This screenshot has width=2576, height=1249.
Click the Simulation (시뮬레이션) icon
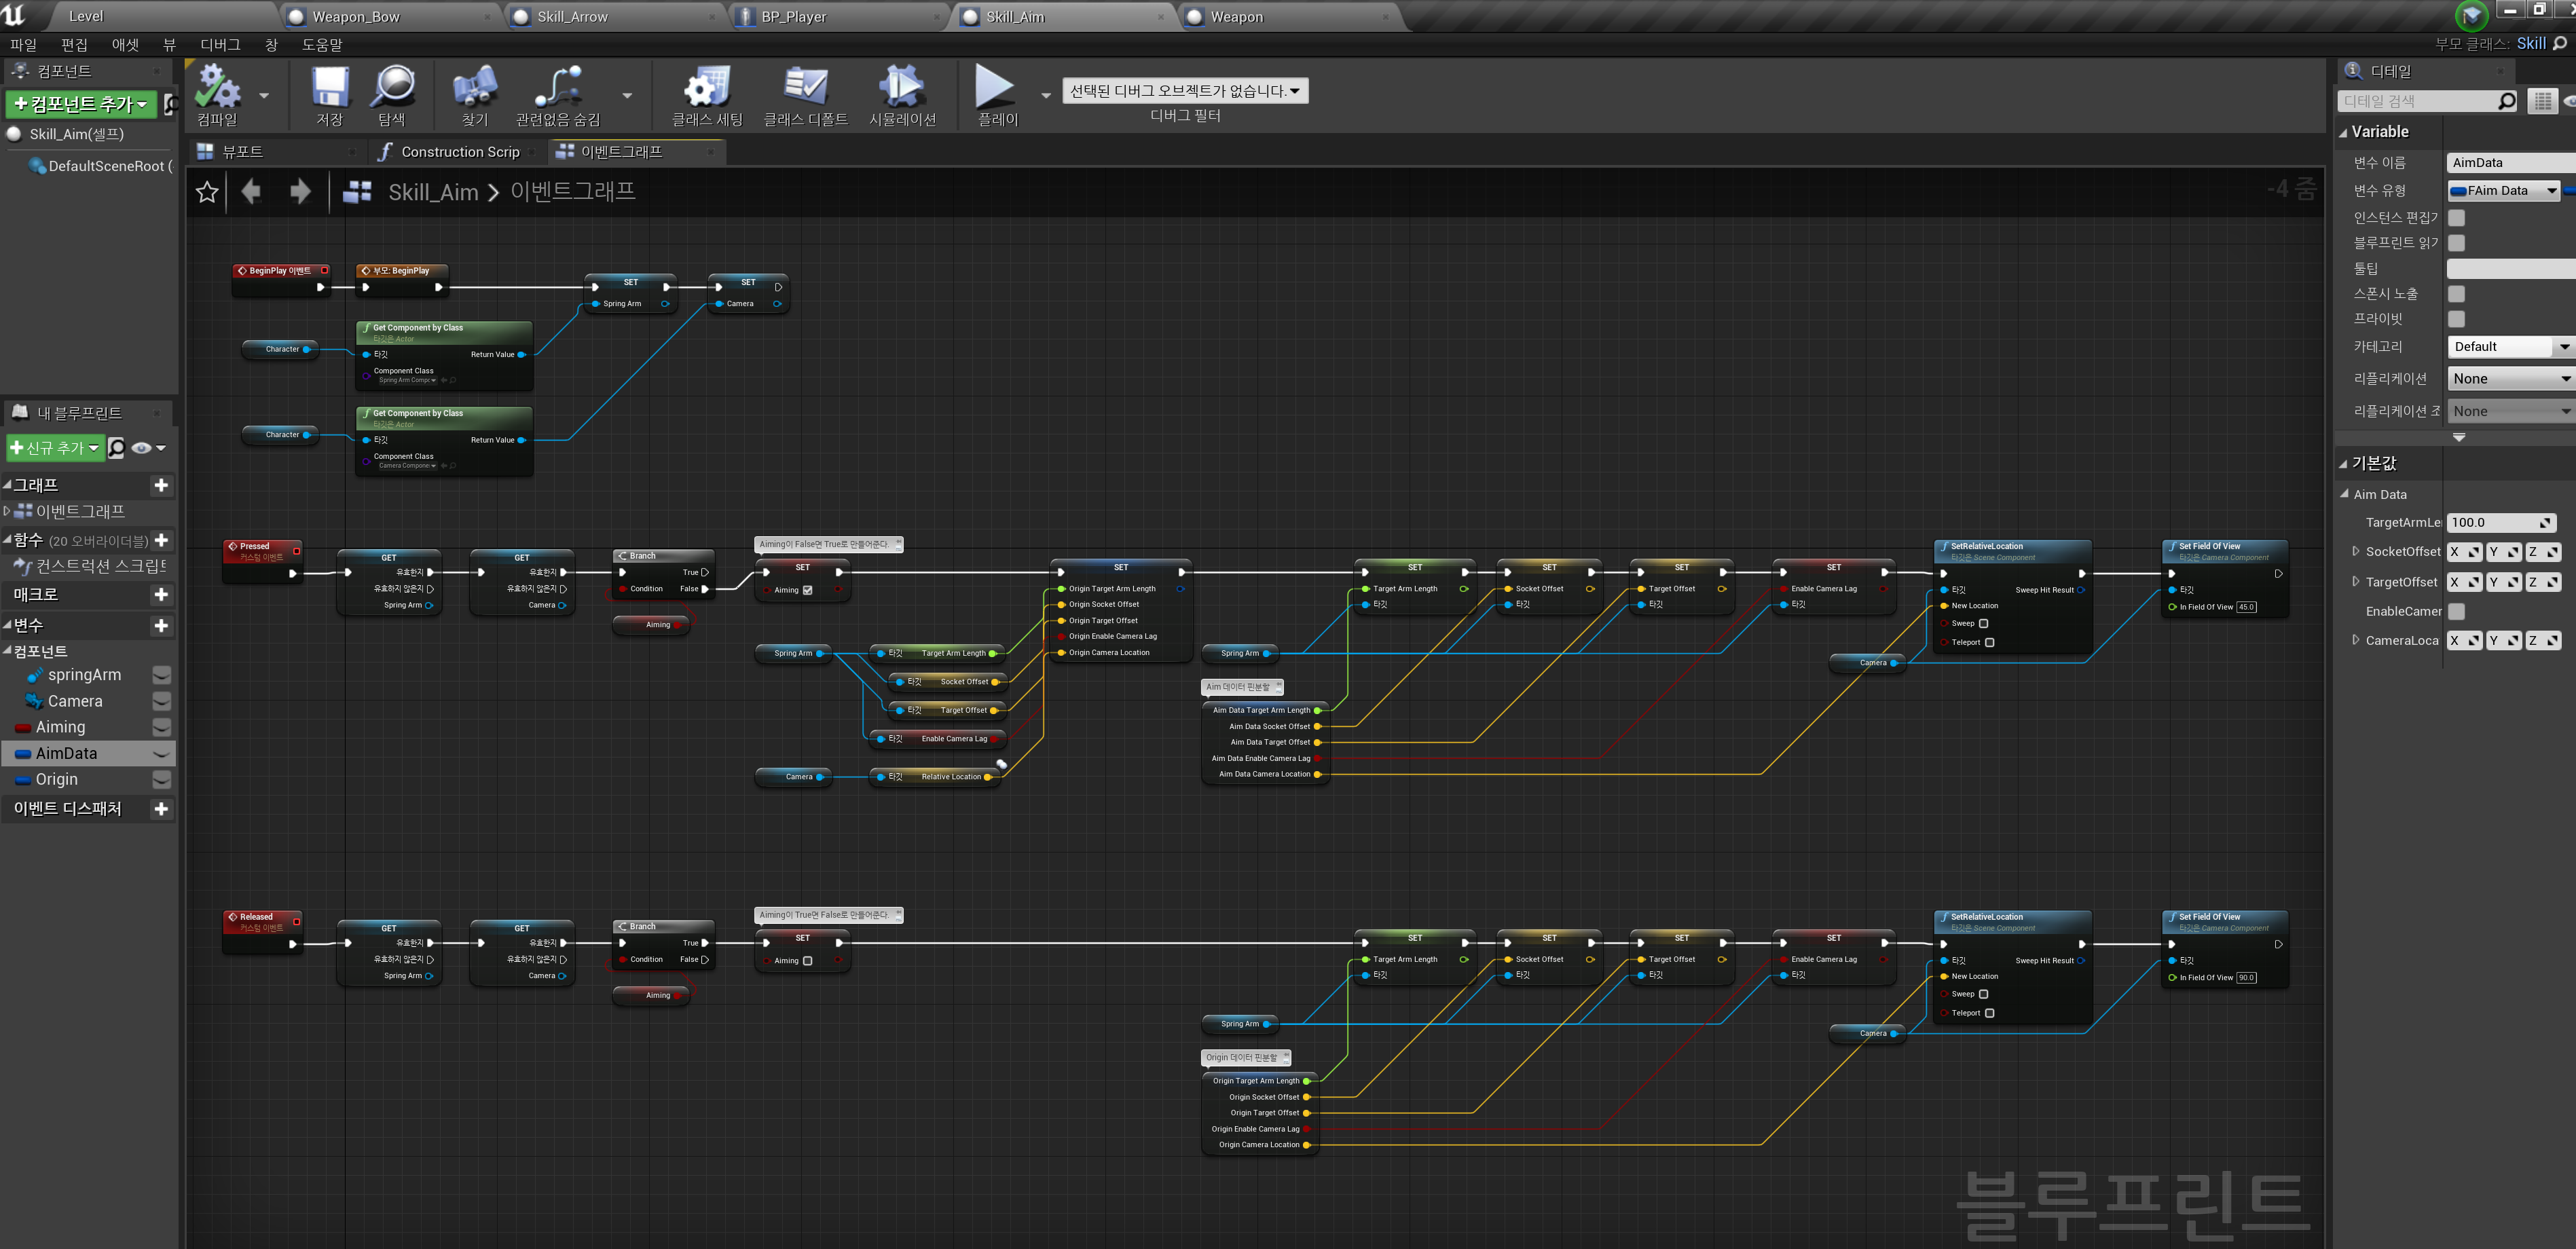[902, 87]
